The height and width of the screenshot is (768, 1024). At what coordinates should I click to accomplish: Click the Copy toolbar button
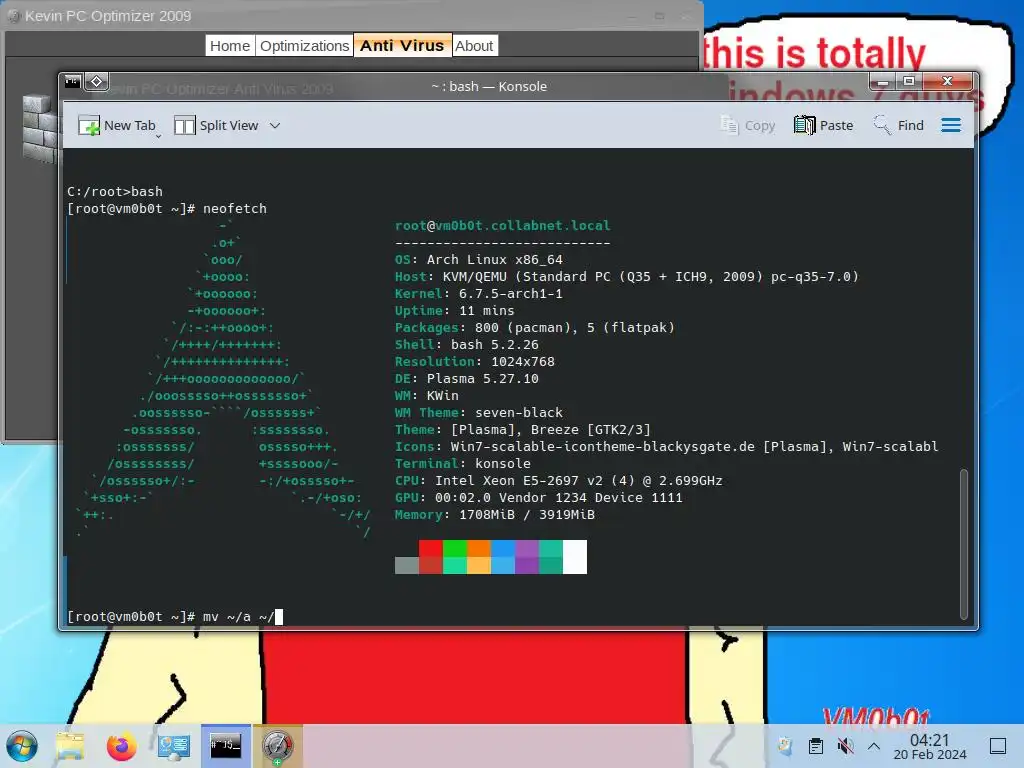748,125
